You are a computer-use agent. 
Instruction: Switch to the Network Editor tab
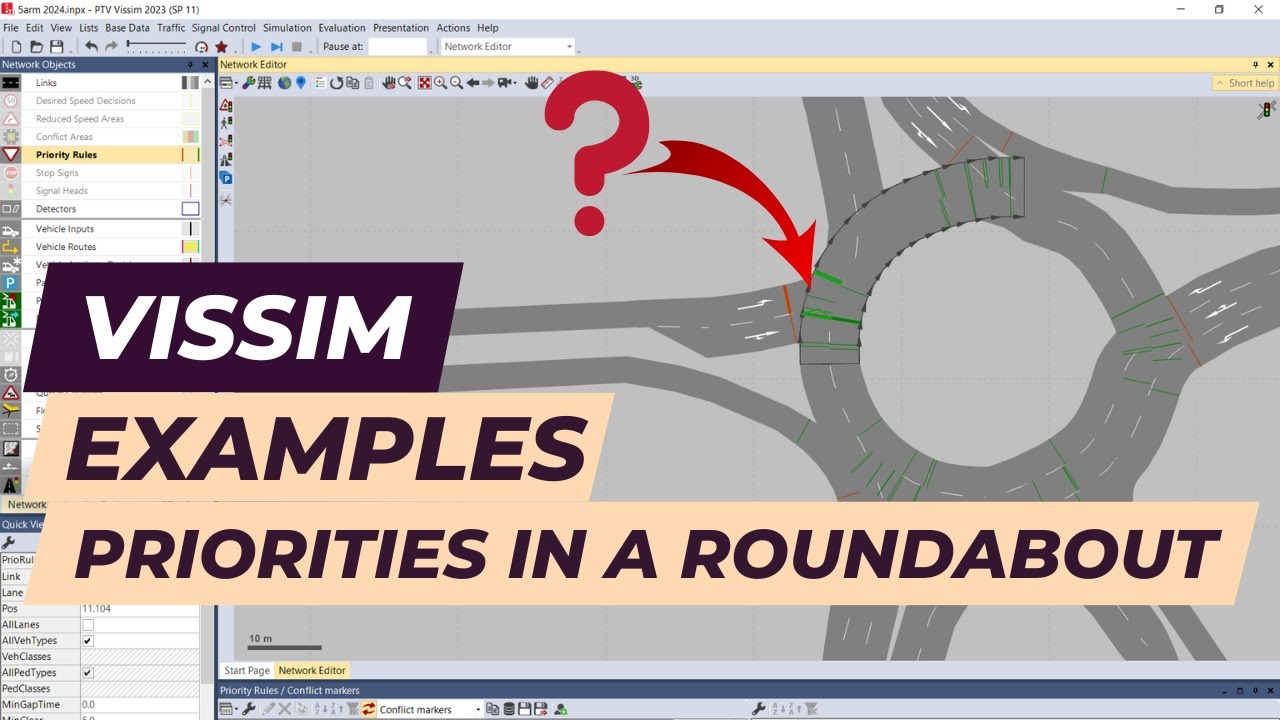point(312,670)
